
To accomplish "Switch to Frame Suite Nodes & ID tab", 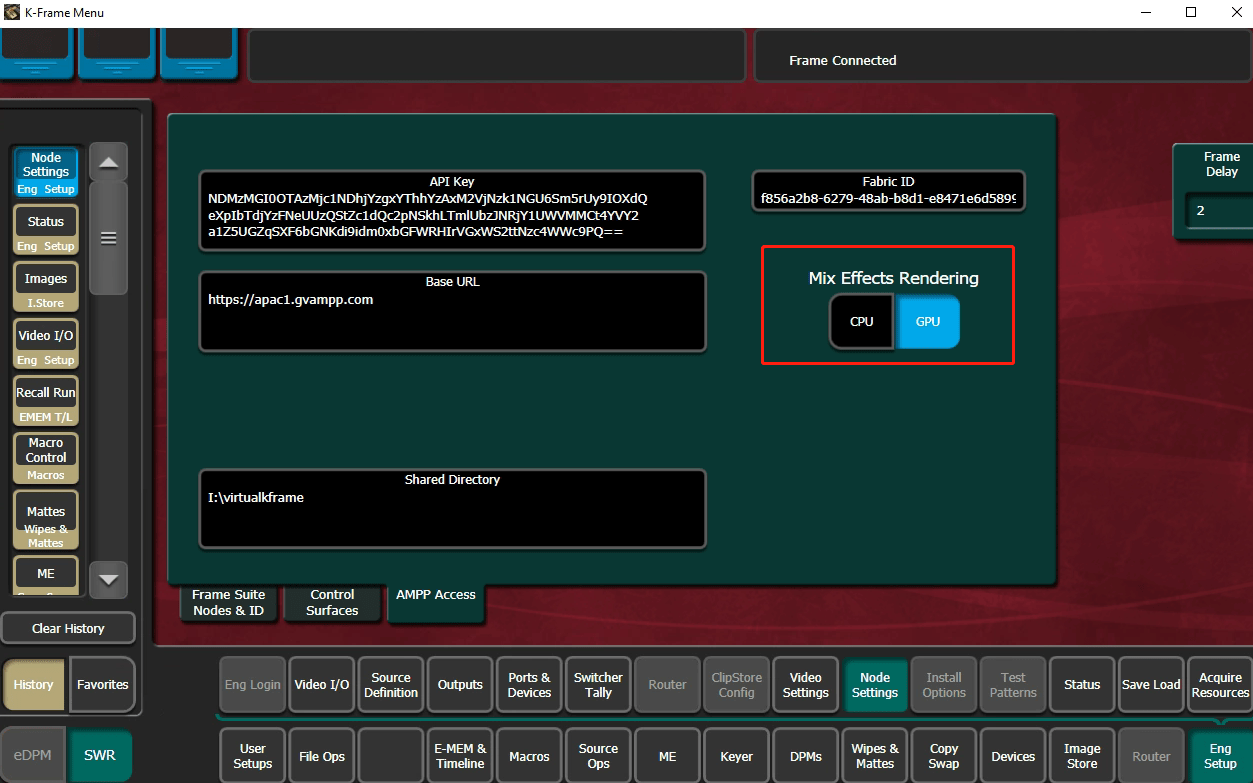I will pos(229,602).
